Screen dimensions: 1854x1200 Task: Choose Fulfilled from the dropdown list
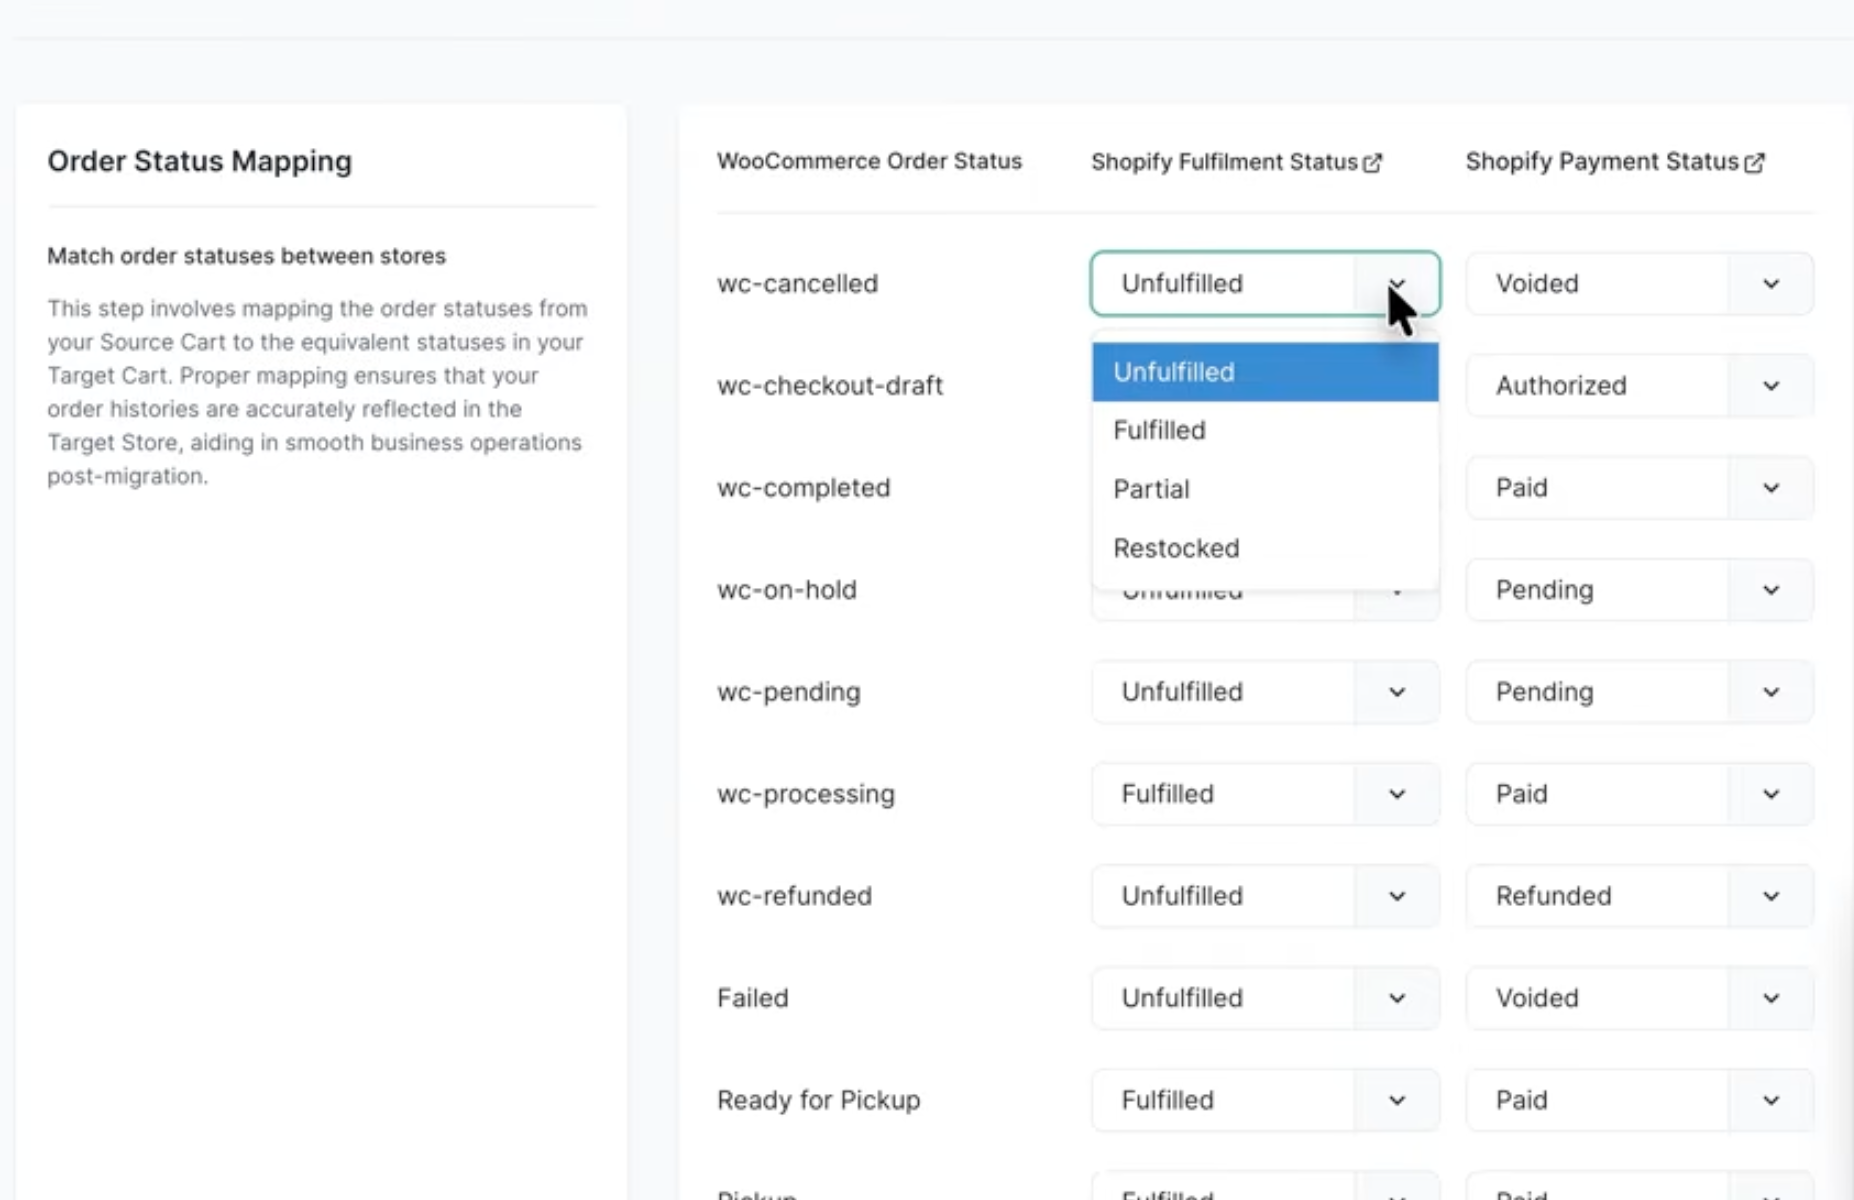pyautogui.click(x=1265, y=430)
